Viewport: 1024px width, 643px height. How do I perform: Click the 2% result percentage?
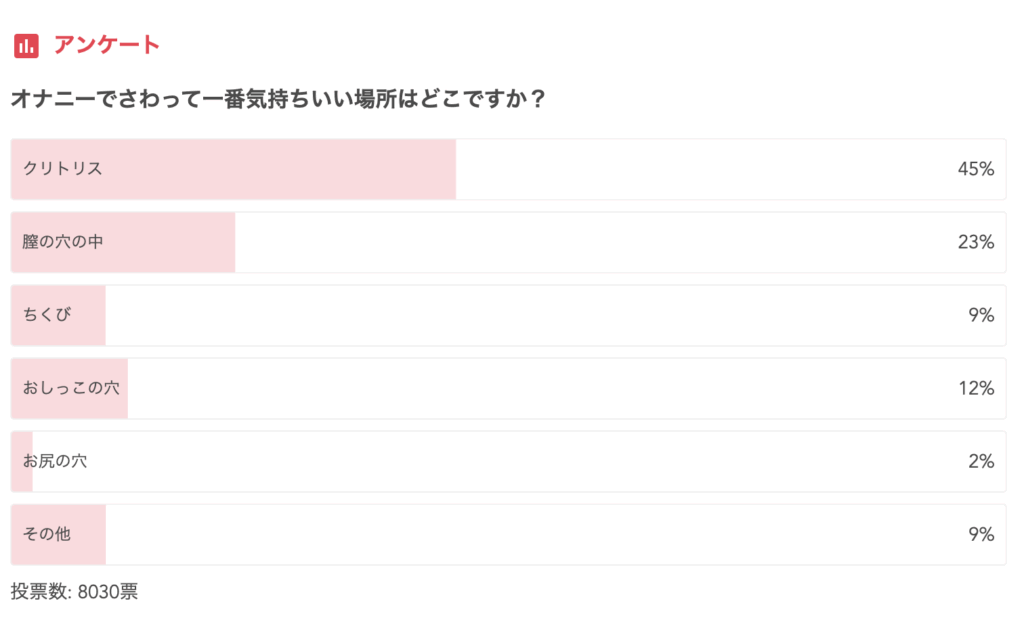(x=980, y=461)
